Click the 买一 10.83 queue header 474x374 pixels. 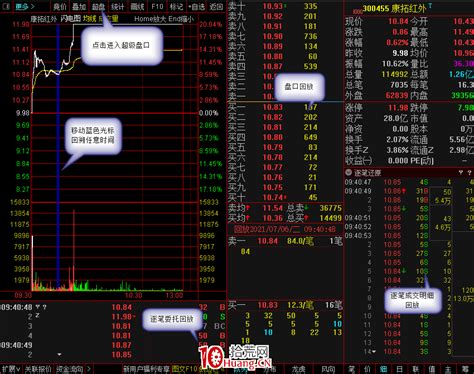tap(285, 305)
